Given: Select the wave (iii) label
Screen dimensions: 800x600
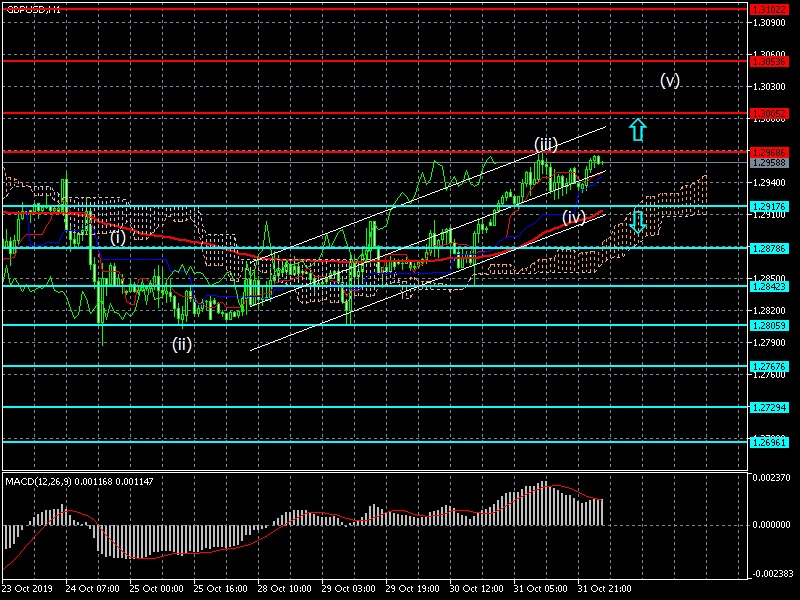Looking at the screenshot, I should click(545, 143).
